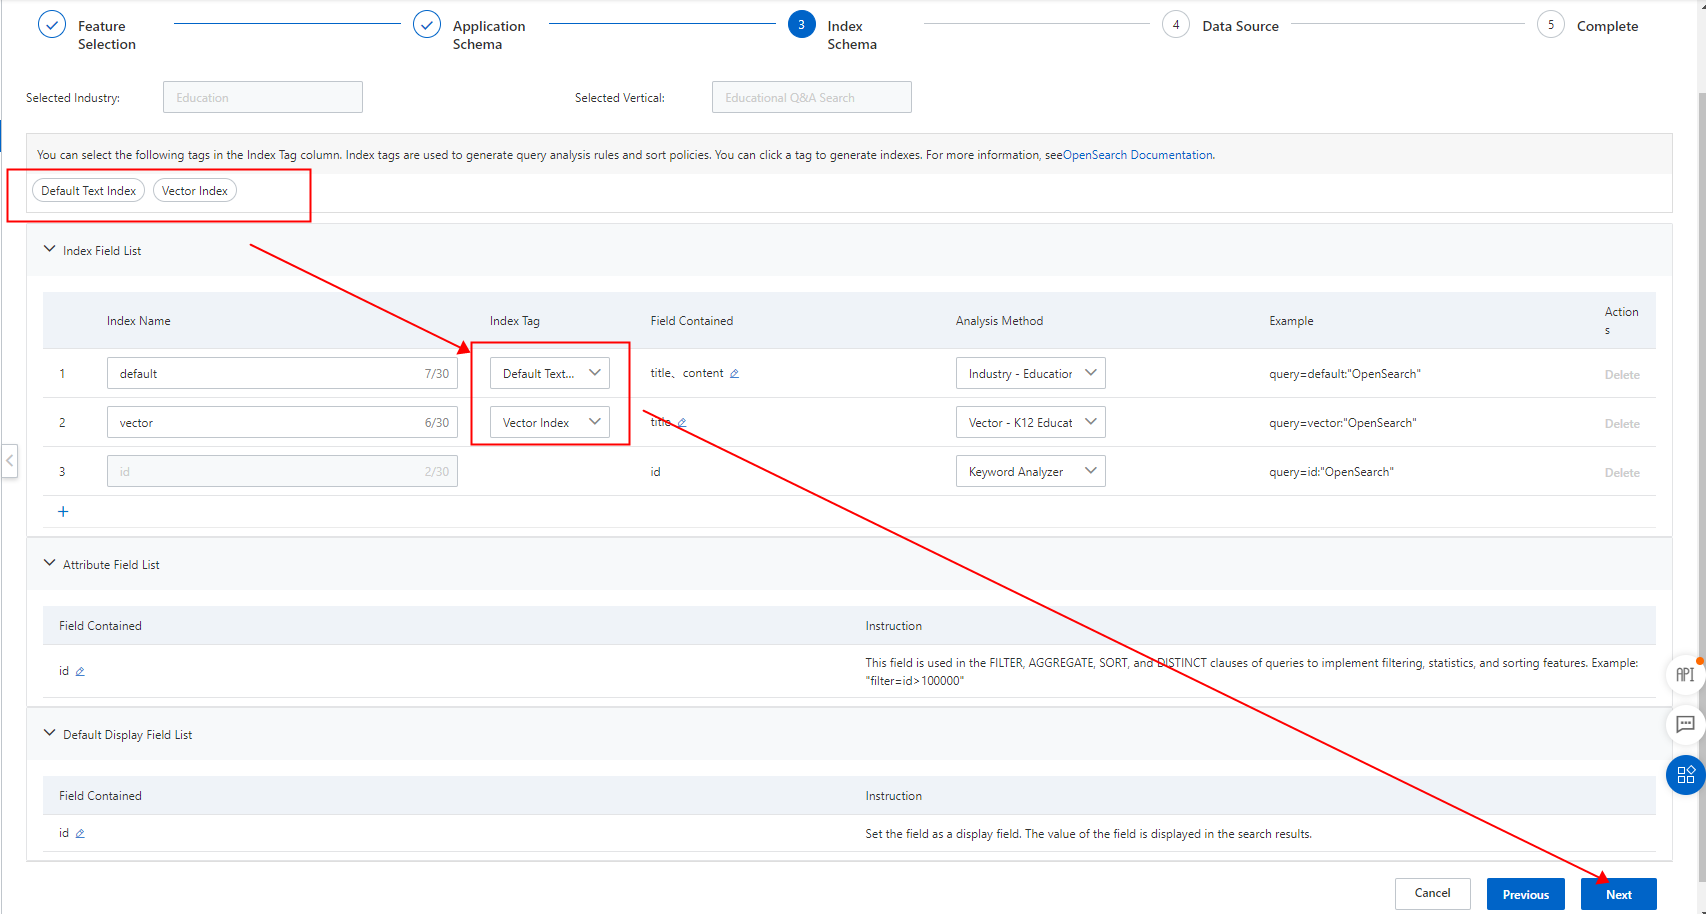Open the Industry - Education analysis method dropdown
Viewport: 1706px width, 914px height.
pyautogui.click(x=1031, y=373)
